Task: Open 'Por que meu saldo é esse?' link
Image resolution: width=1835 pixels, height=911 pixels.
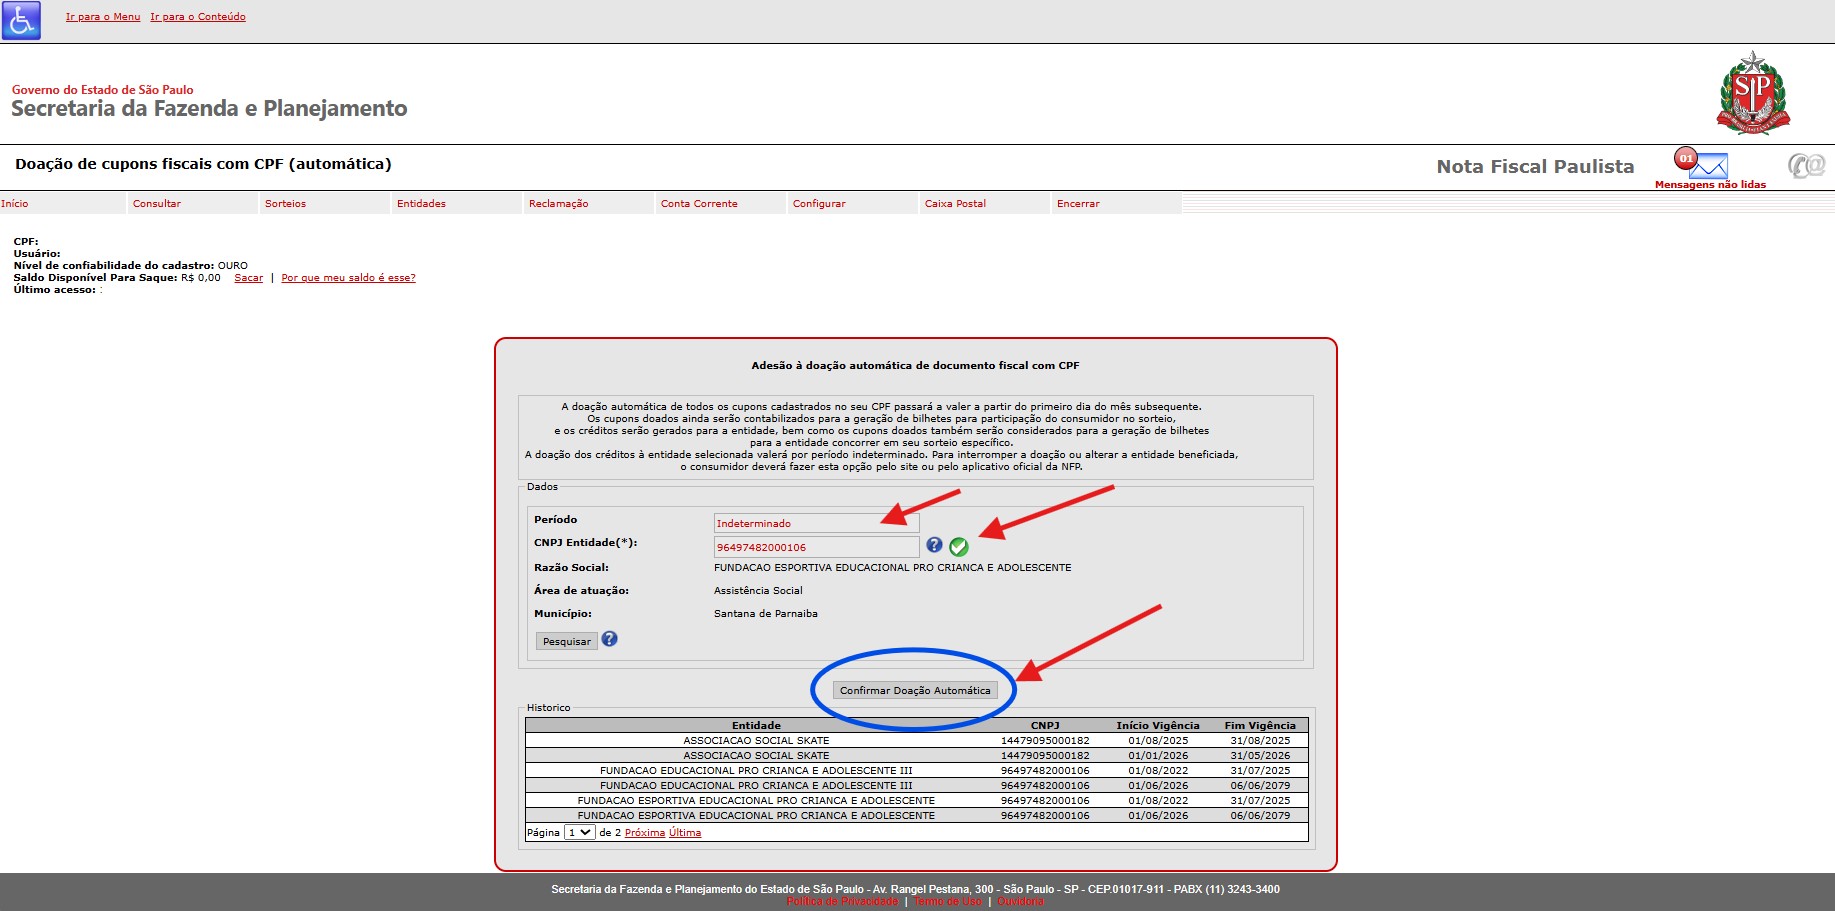Action: (348, 278)
